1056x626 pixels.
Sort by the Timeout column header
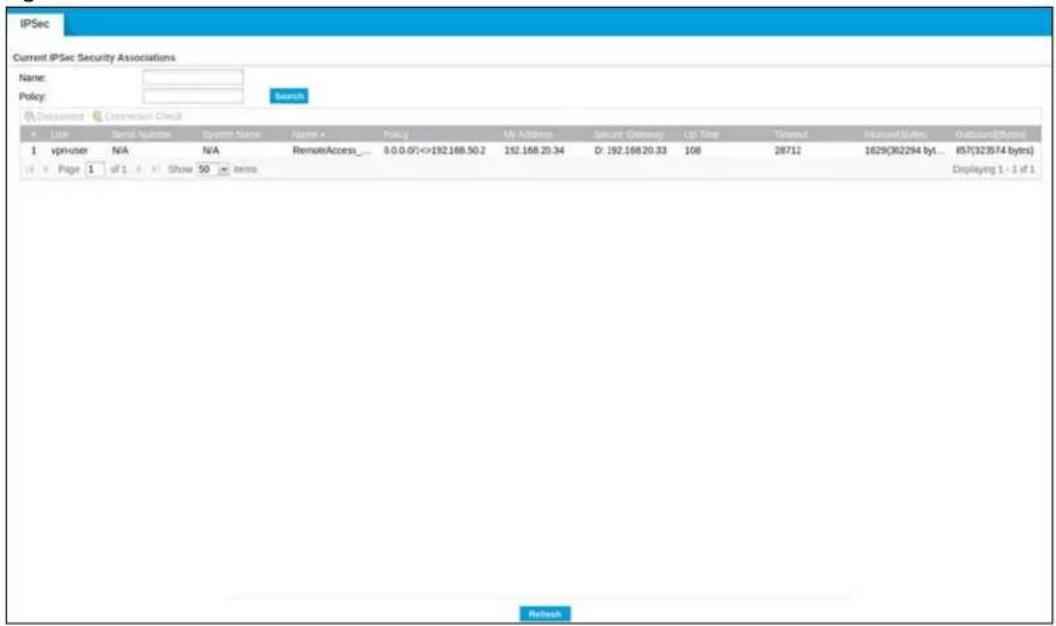[791, 135]
